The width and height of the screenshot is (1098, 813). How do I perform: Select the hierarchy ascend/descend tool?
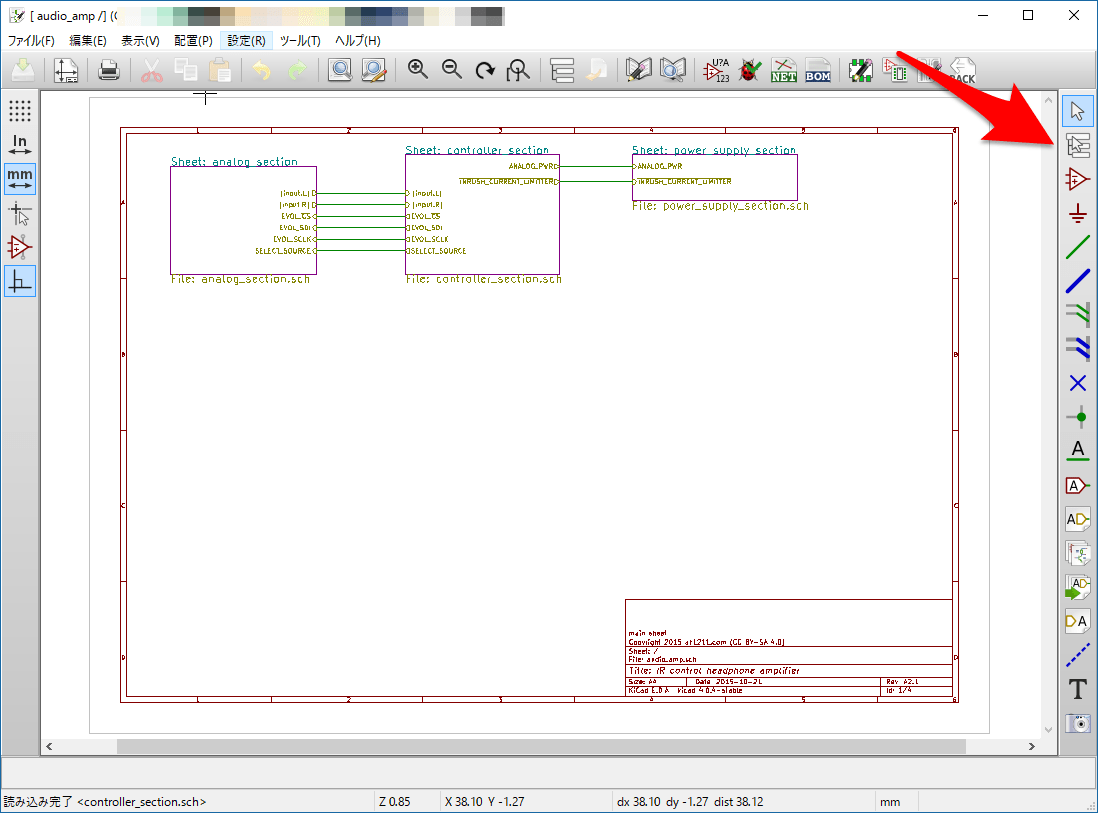(1078, 145)
